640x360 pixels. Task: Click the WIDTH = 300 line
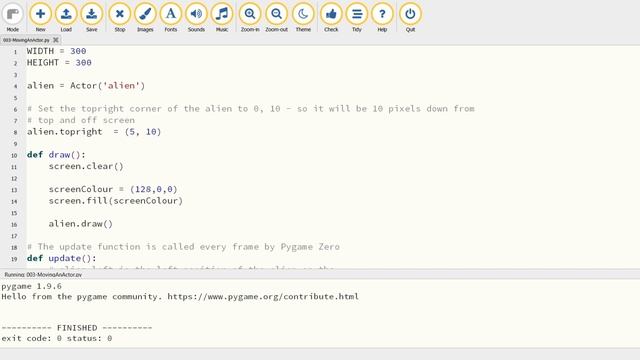[x=56, y=51]
